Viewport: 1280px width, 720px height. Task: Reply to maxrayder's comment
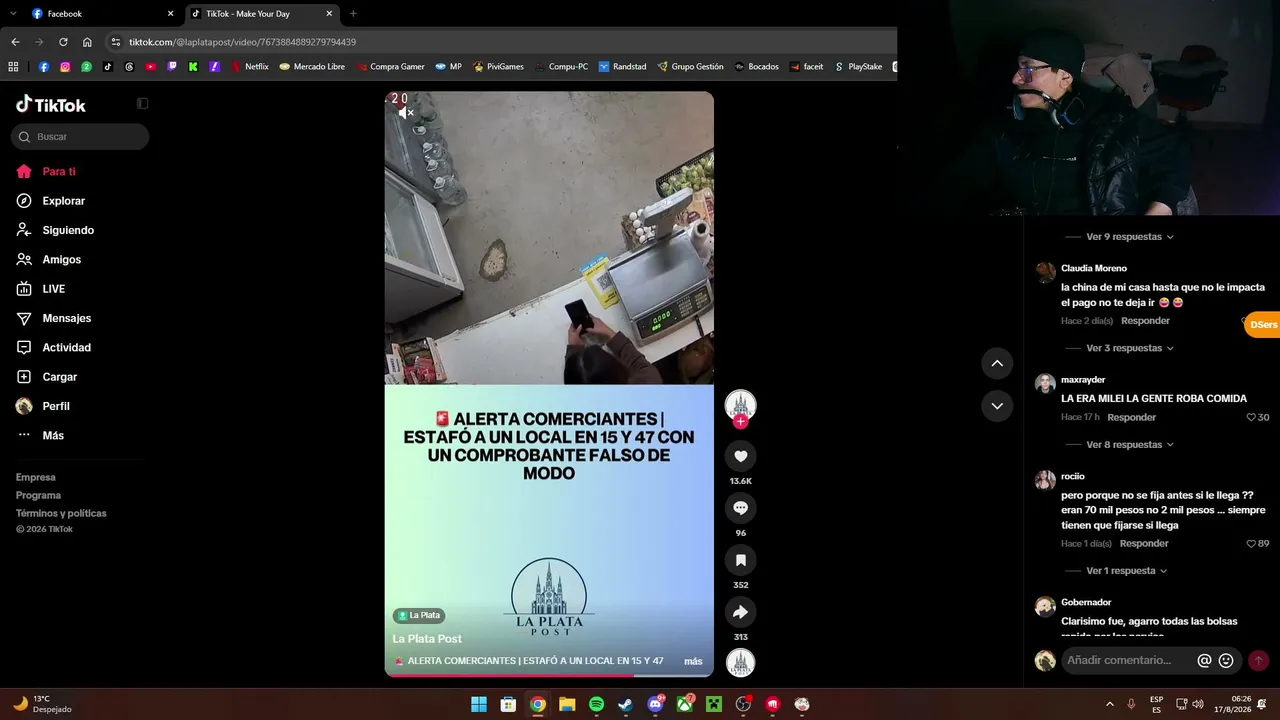(x=1131, y=417)
